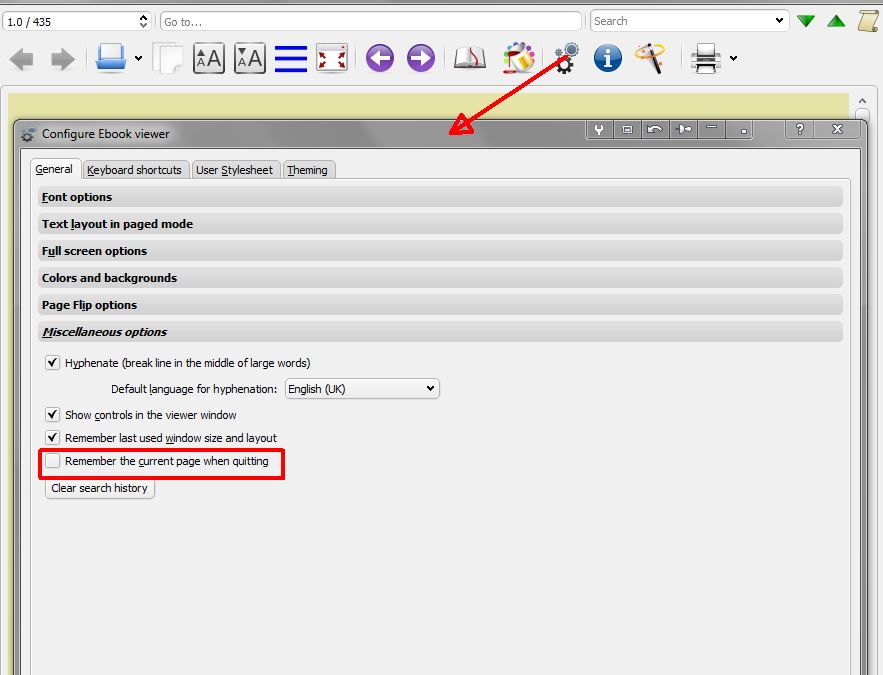Open the Bookmarks book icon
Image resolution: width=883 pixels, height=675 pixels.
point(470,58)
